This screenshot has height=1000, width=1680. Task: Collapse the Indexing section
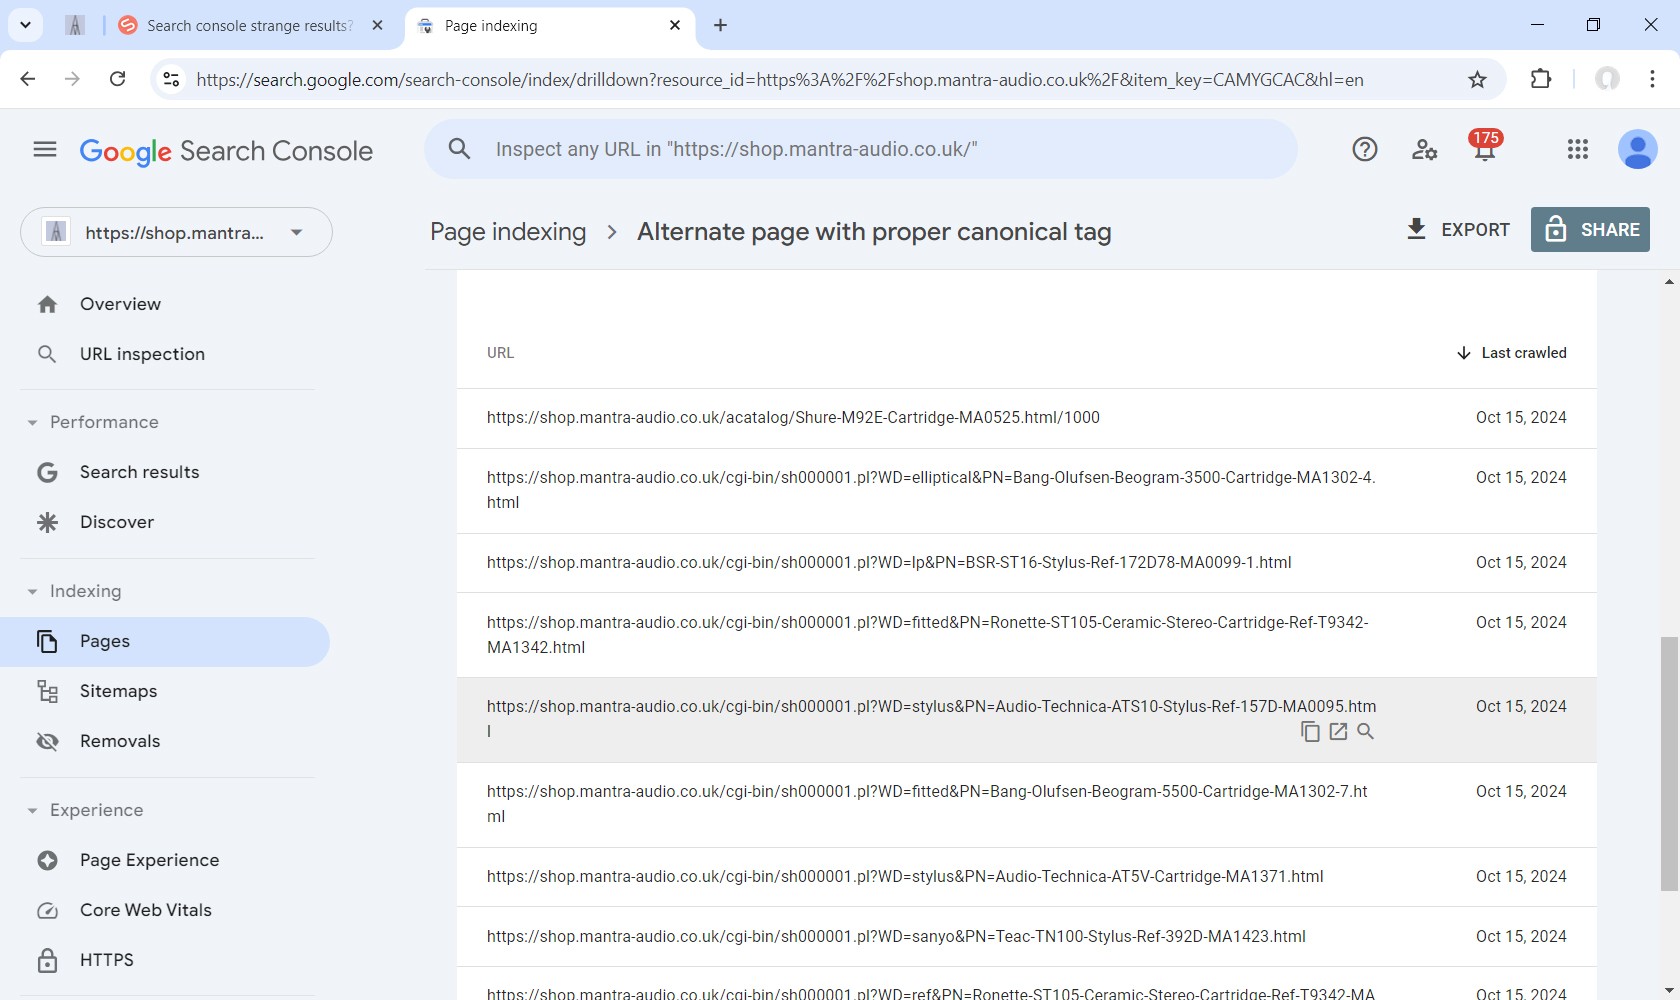[x=32, y=592]
